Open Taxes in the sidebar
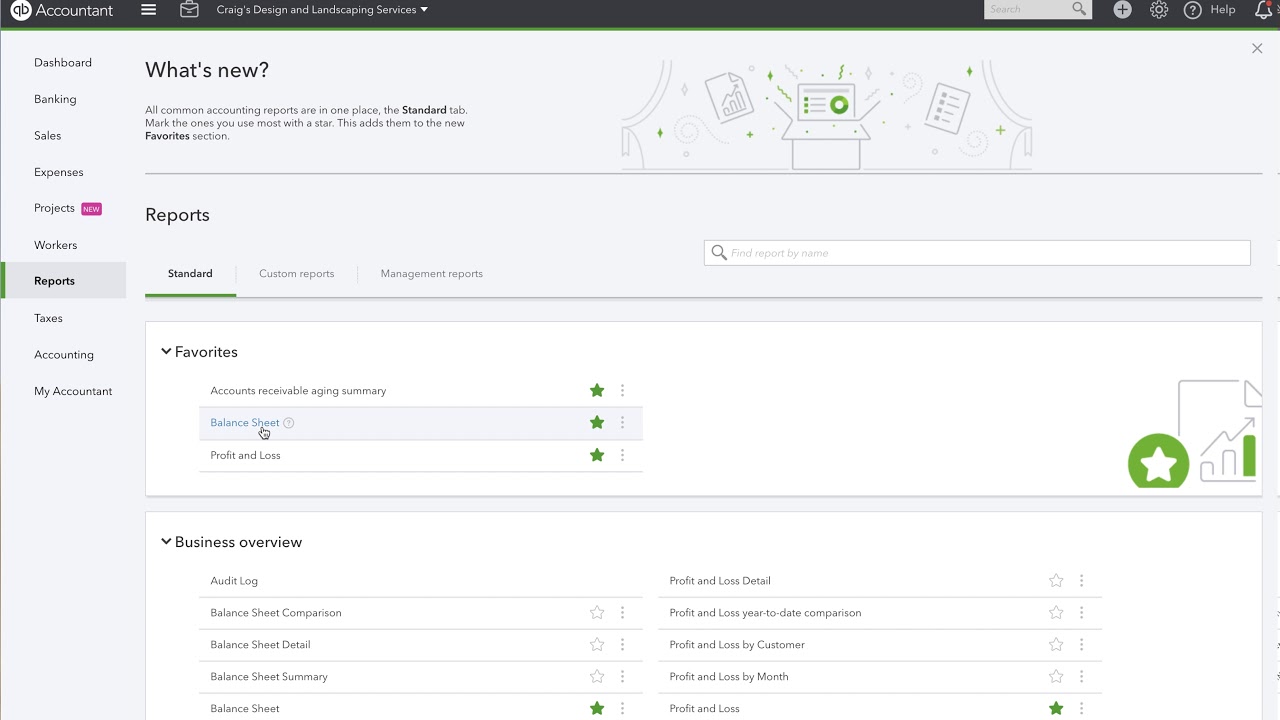The width and height of the screenshot is (1280, 720). coord(48,318)
